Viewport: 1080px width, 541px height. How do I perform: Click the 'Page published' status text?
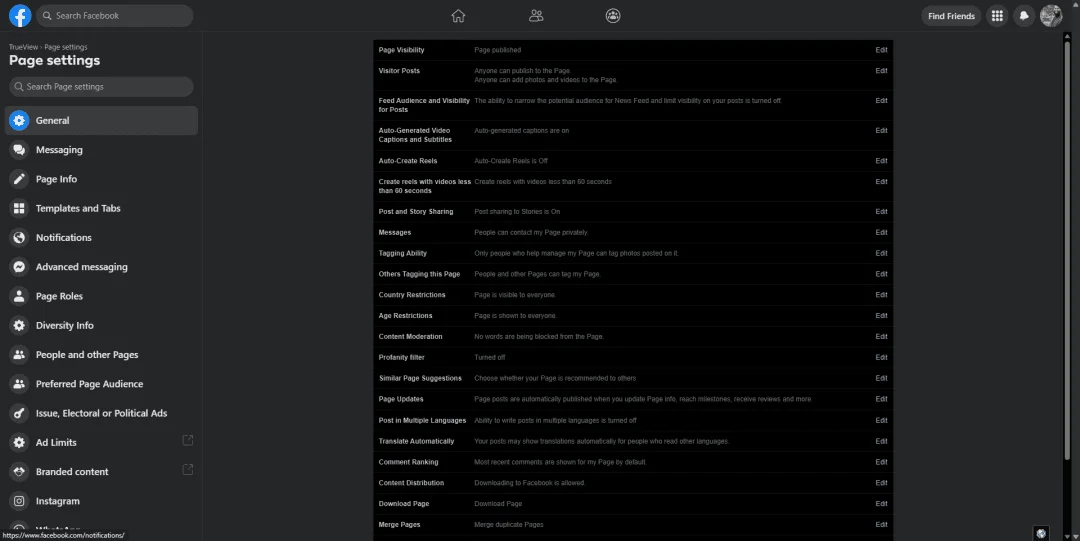point(497,50)
